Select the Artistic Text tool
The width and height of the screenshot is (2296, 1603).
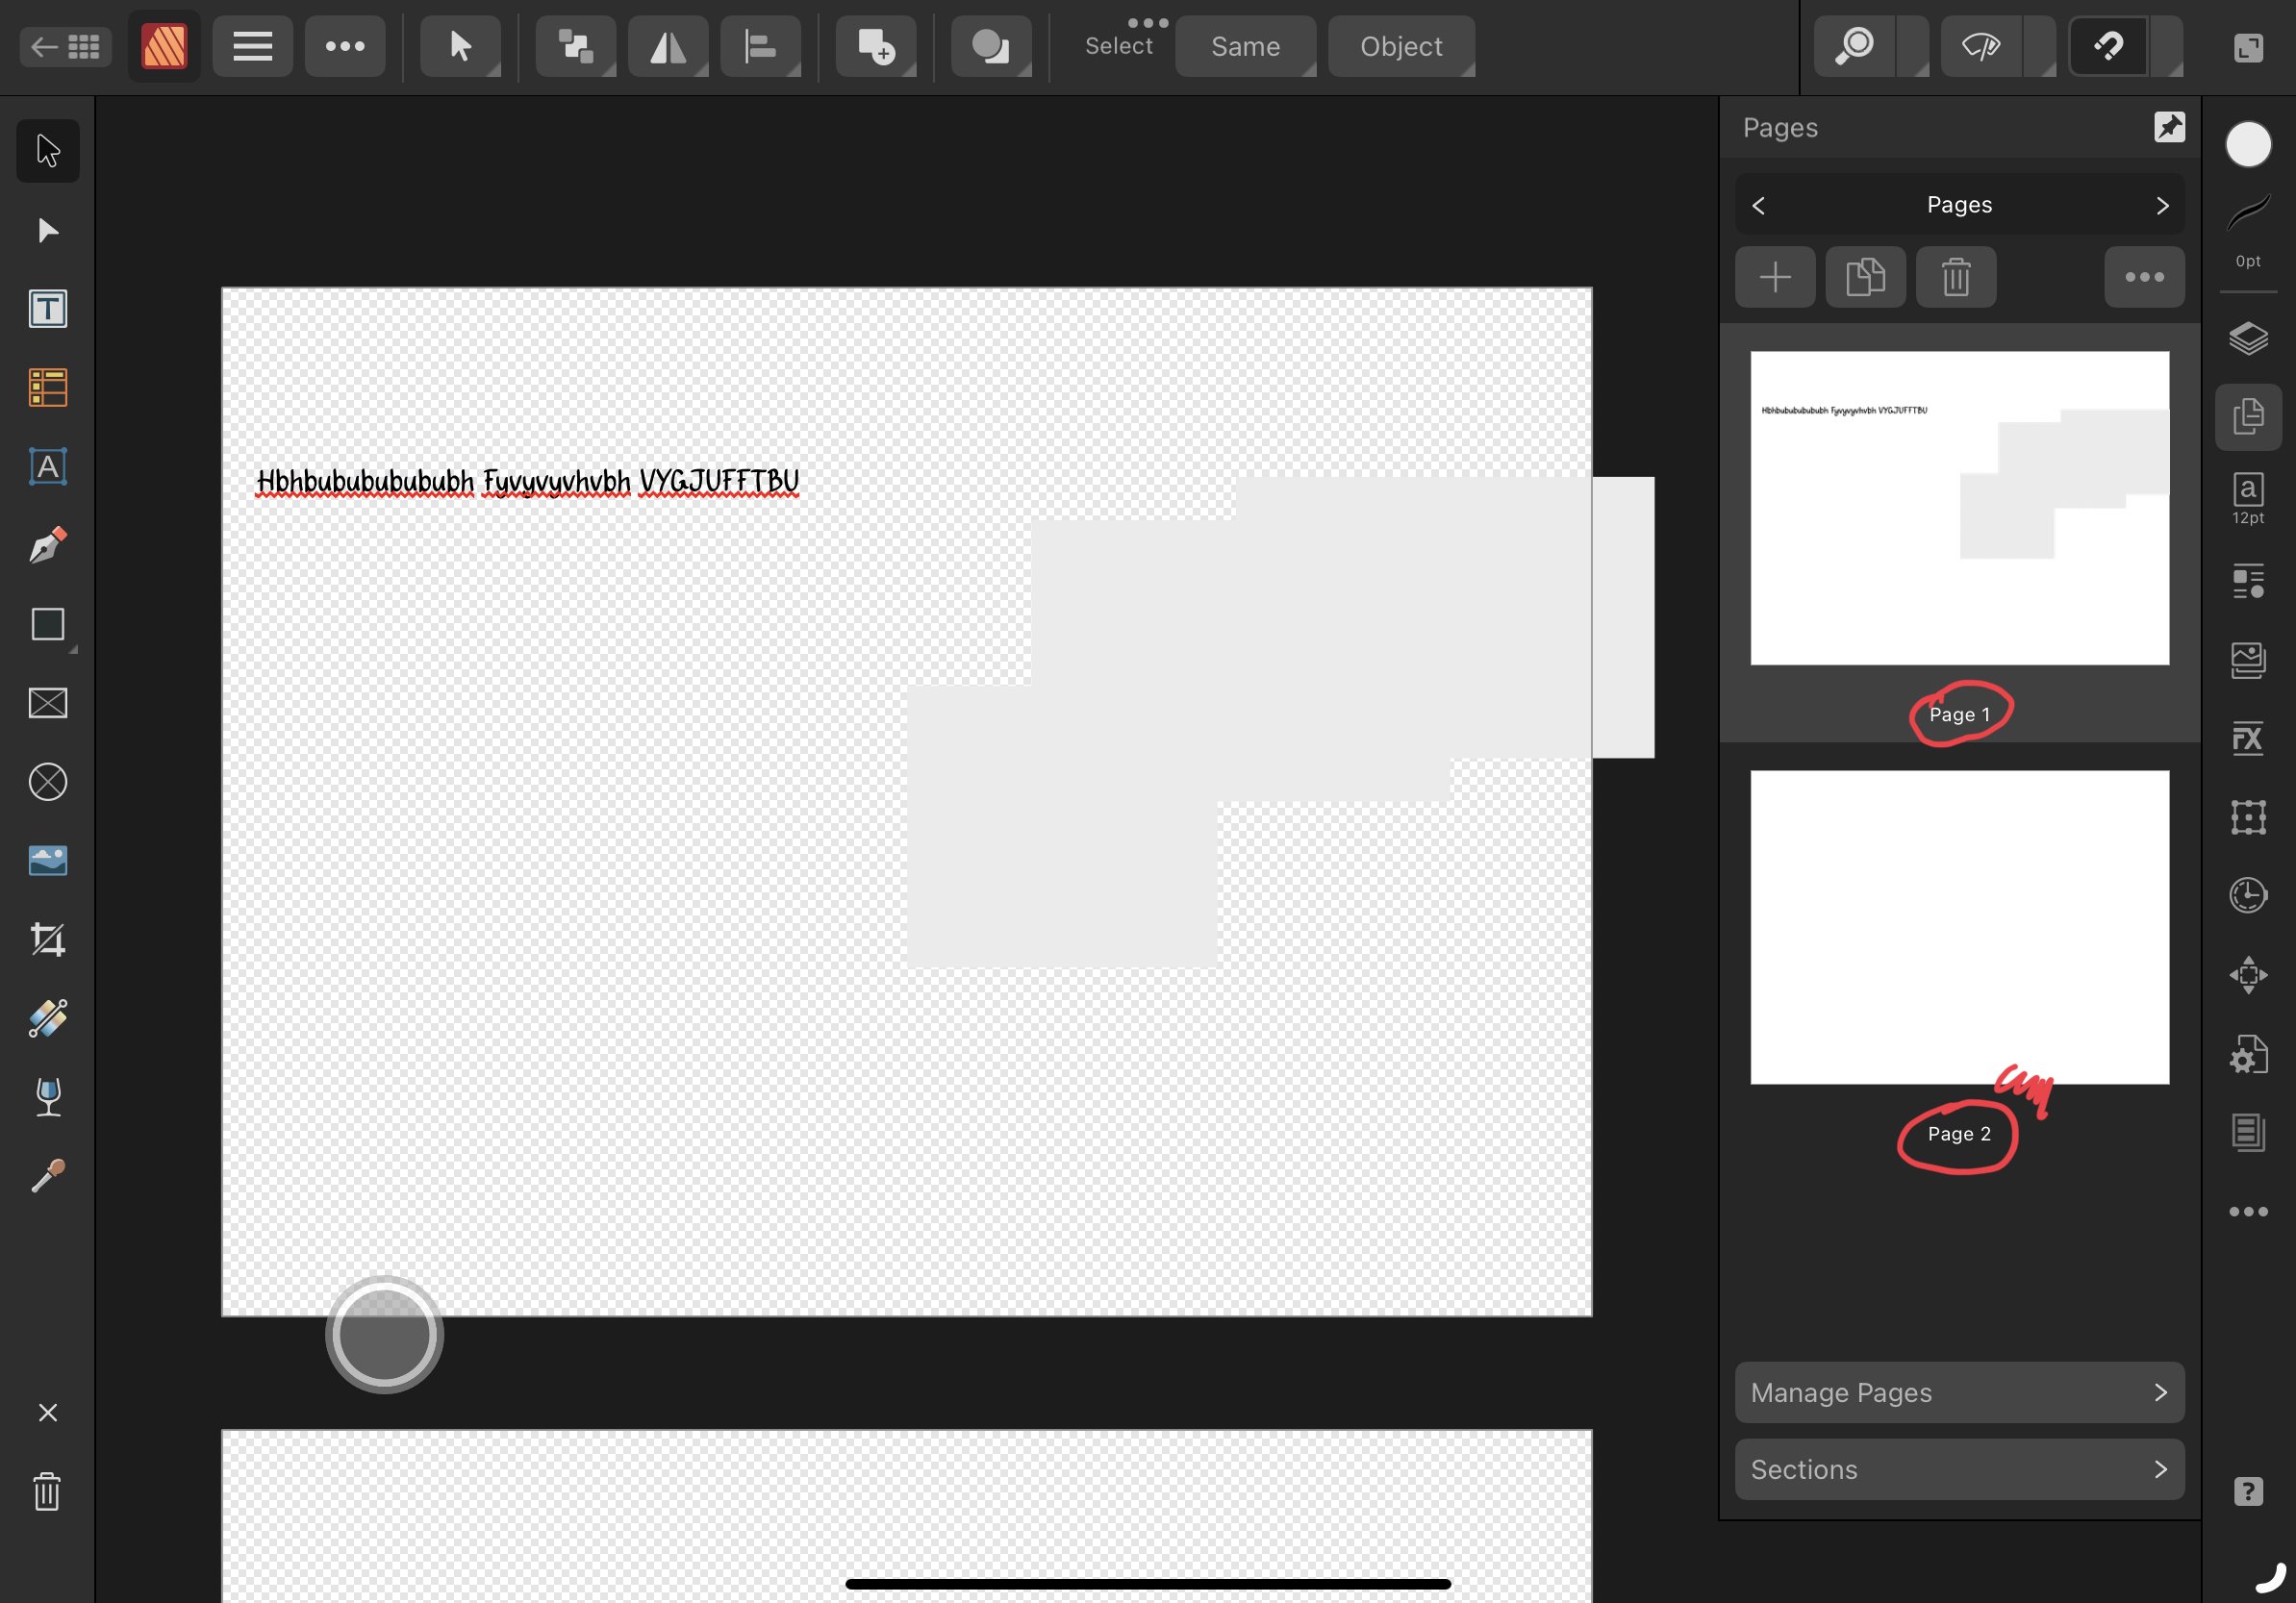tap(47, 467)
